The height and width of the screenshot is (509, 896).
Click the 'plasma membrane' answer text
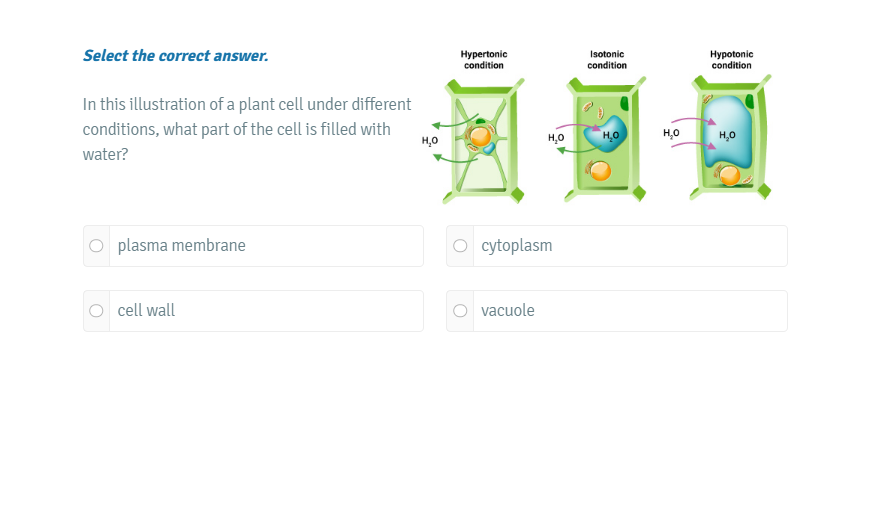click(x=181, y=246)
